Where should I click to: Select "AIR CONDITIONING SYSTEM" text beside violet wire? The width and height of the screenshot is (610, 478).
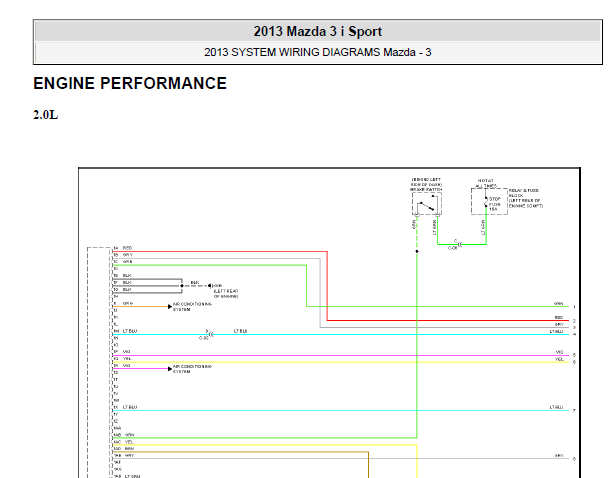click(192, 369)
